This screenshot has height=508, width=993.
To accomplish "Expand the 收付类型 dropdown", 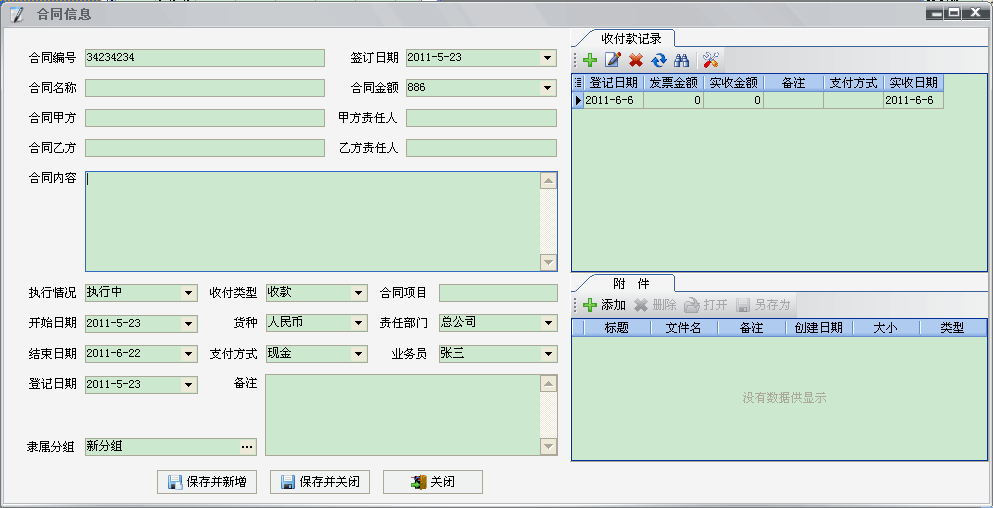I will click(x=359, y=293).
